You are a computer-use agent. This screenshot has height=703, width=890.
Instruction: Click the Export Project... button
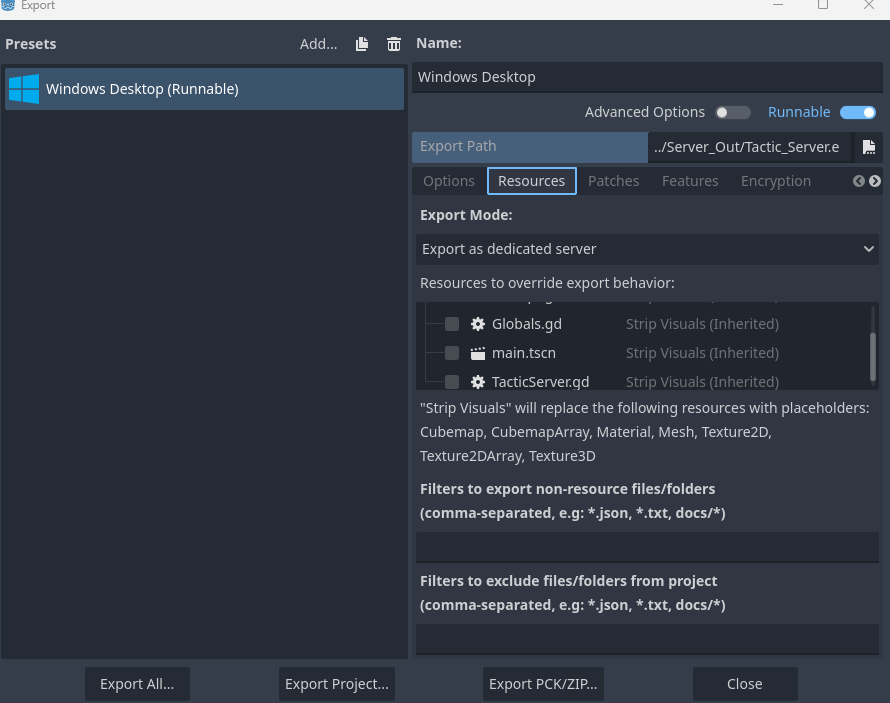(337, 684)
